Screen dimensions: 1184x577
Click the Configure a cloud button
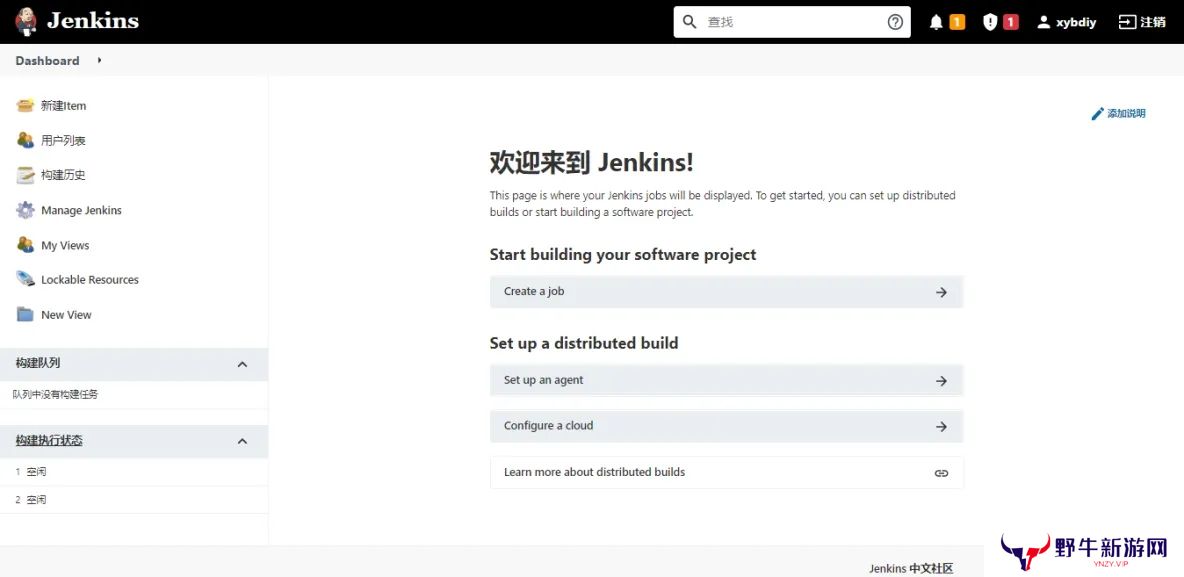tap(726, 426)
